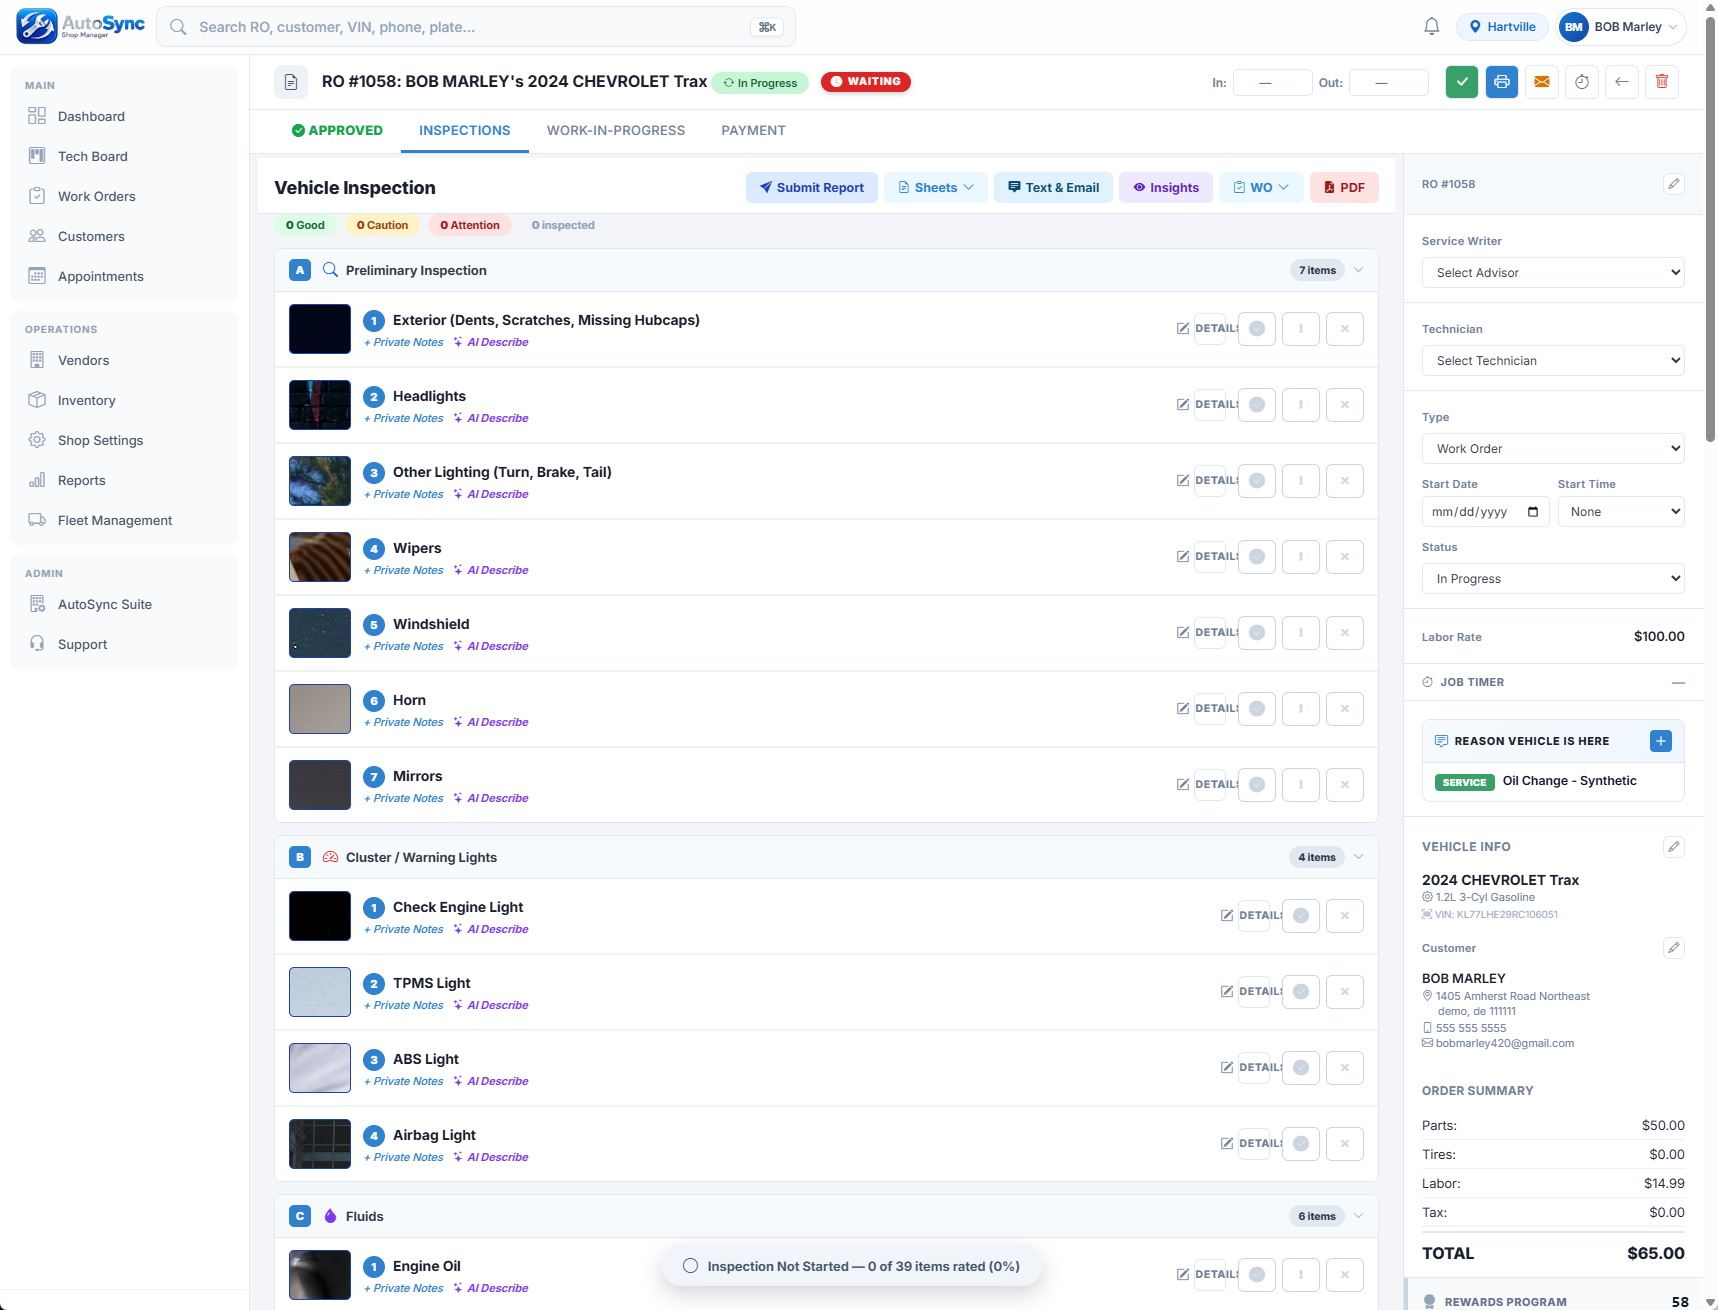
Task: Open the Start Time dropdown
Action: (x=1621, y=512)
